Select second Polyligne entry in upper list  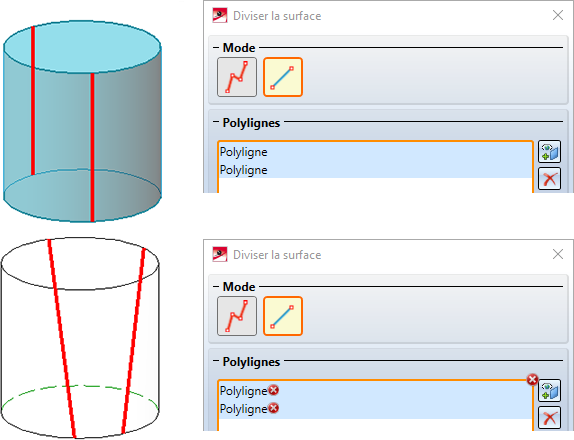pyautogui.click(x=375, y=170)
